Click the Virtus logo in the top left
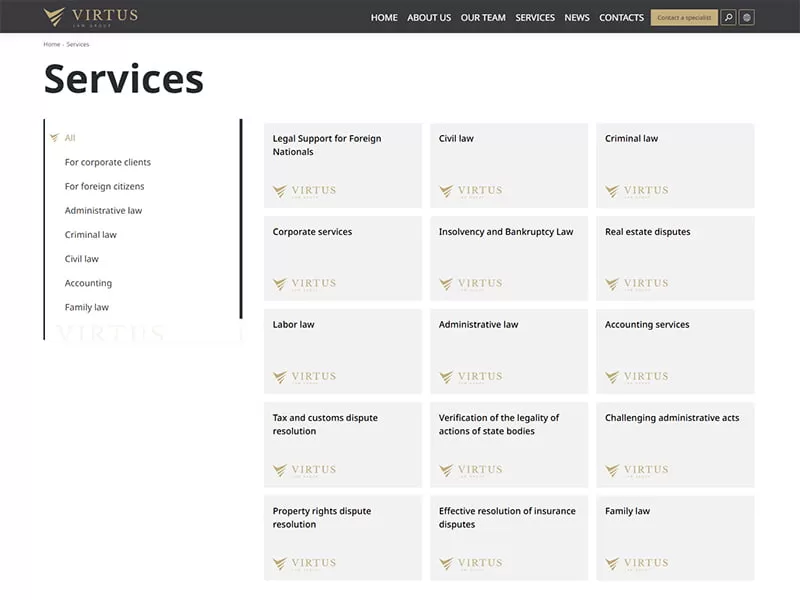 point(90,16)
